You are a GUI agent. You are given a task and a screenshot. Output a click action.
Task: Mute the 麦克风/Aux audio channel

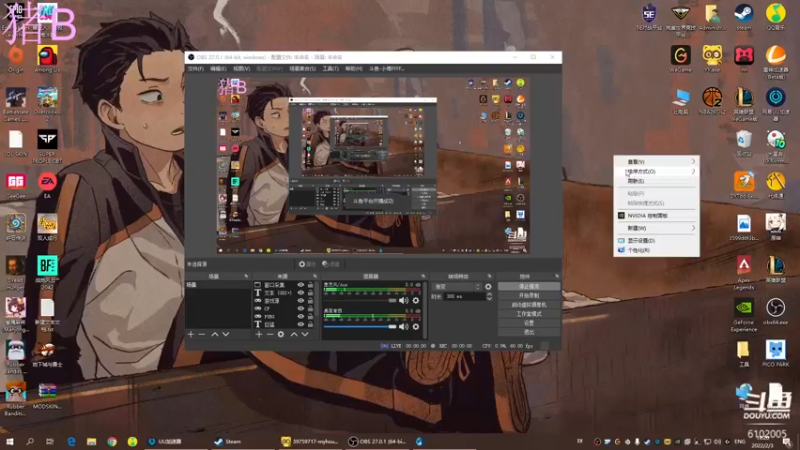click(x=404, y=301)
